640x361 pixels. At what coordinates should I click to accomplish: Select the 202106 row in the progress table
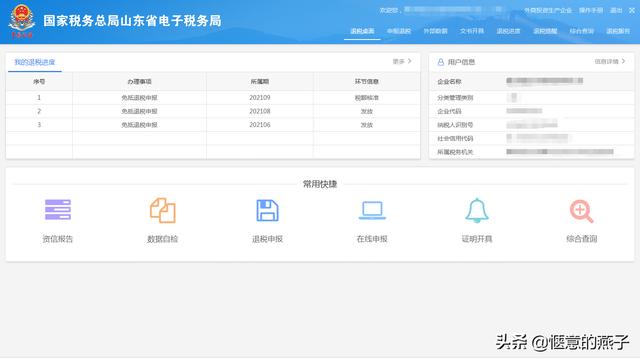213,125
